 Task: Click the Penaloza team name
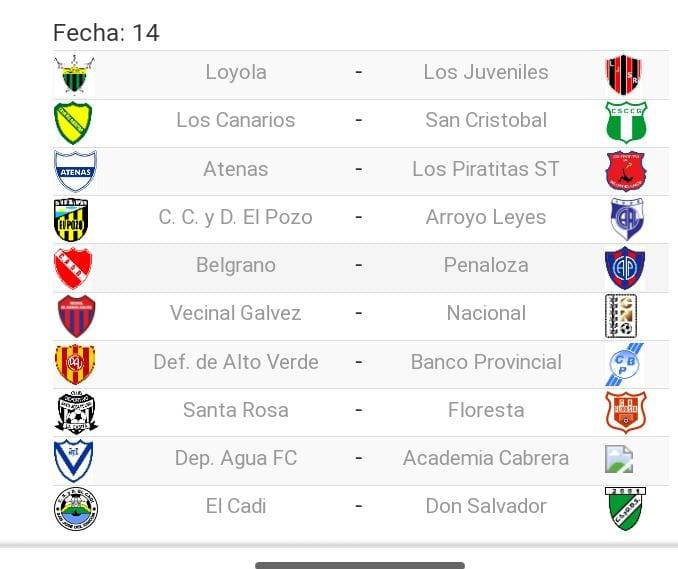pyautogui.click(x=486, y=265)
